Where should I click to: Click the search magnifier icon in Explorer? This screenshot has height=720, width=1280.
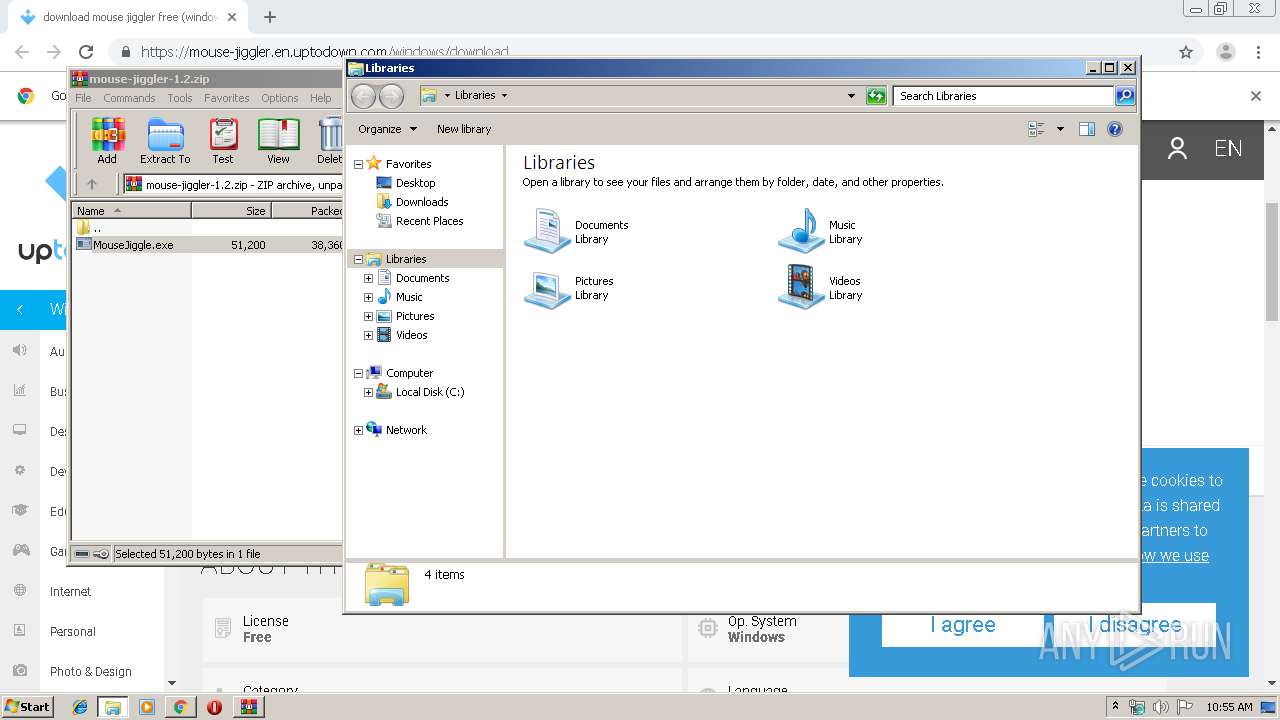pyautogui.click(x=1125, y=96)
